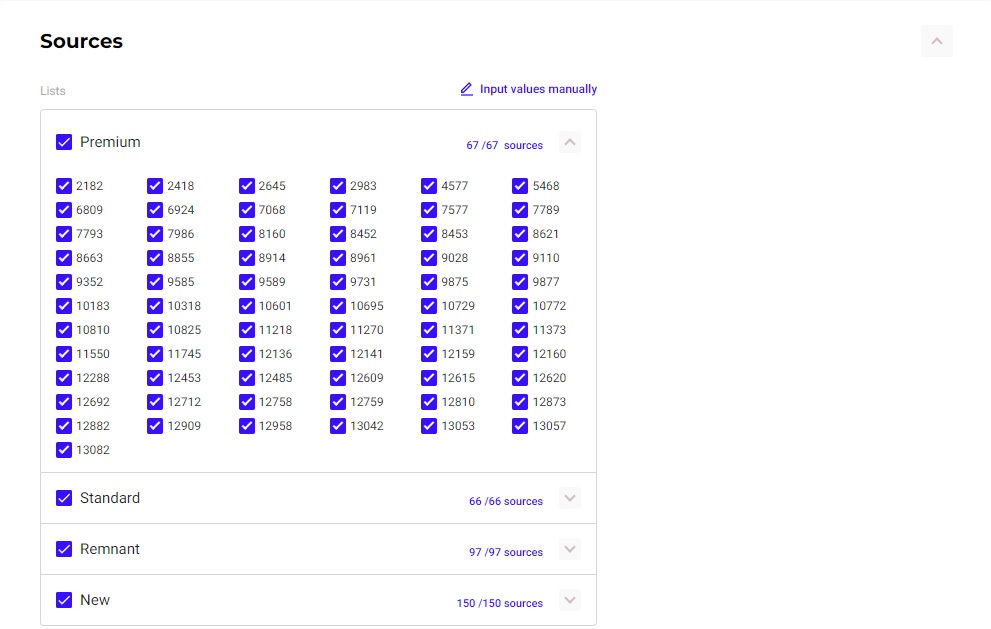
Task: Click the 67/67 sources count label
Action: tap(504, 145)
